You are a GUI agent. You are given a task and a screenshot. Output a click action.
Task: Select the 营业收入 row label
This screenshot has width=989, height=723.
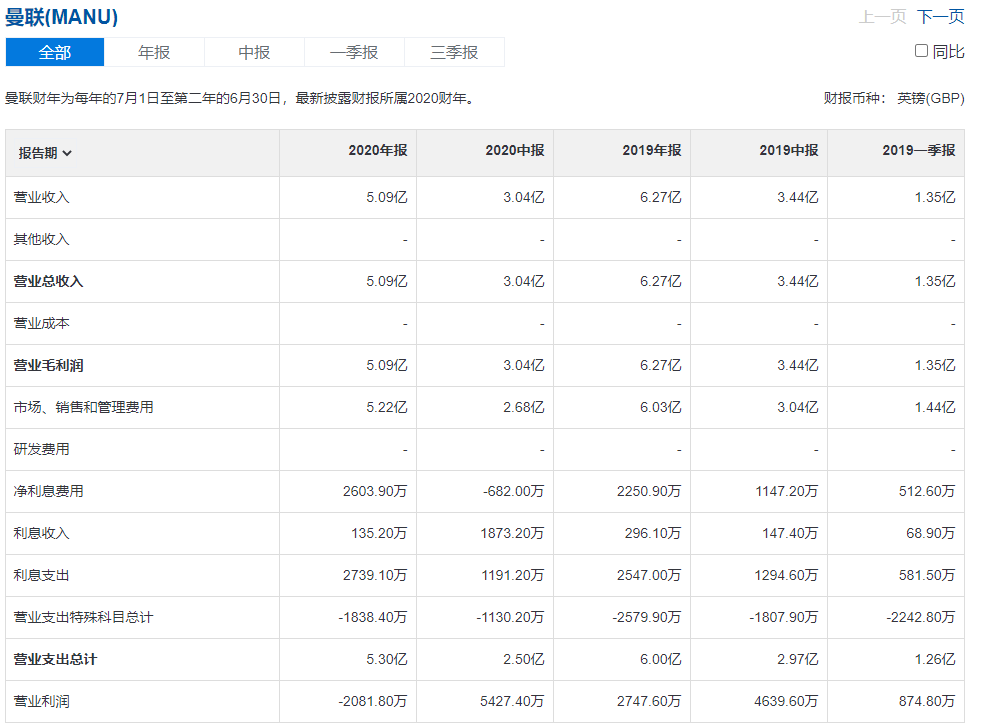(41, 198)
